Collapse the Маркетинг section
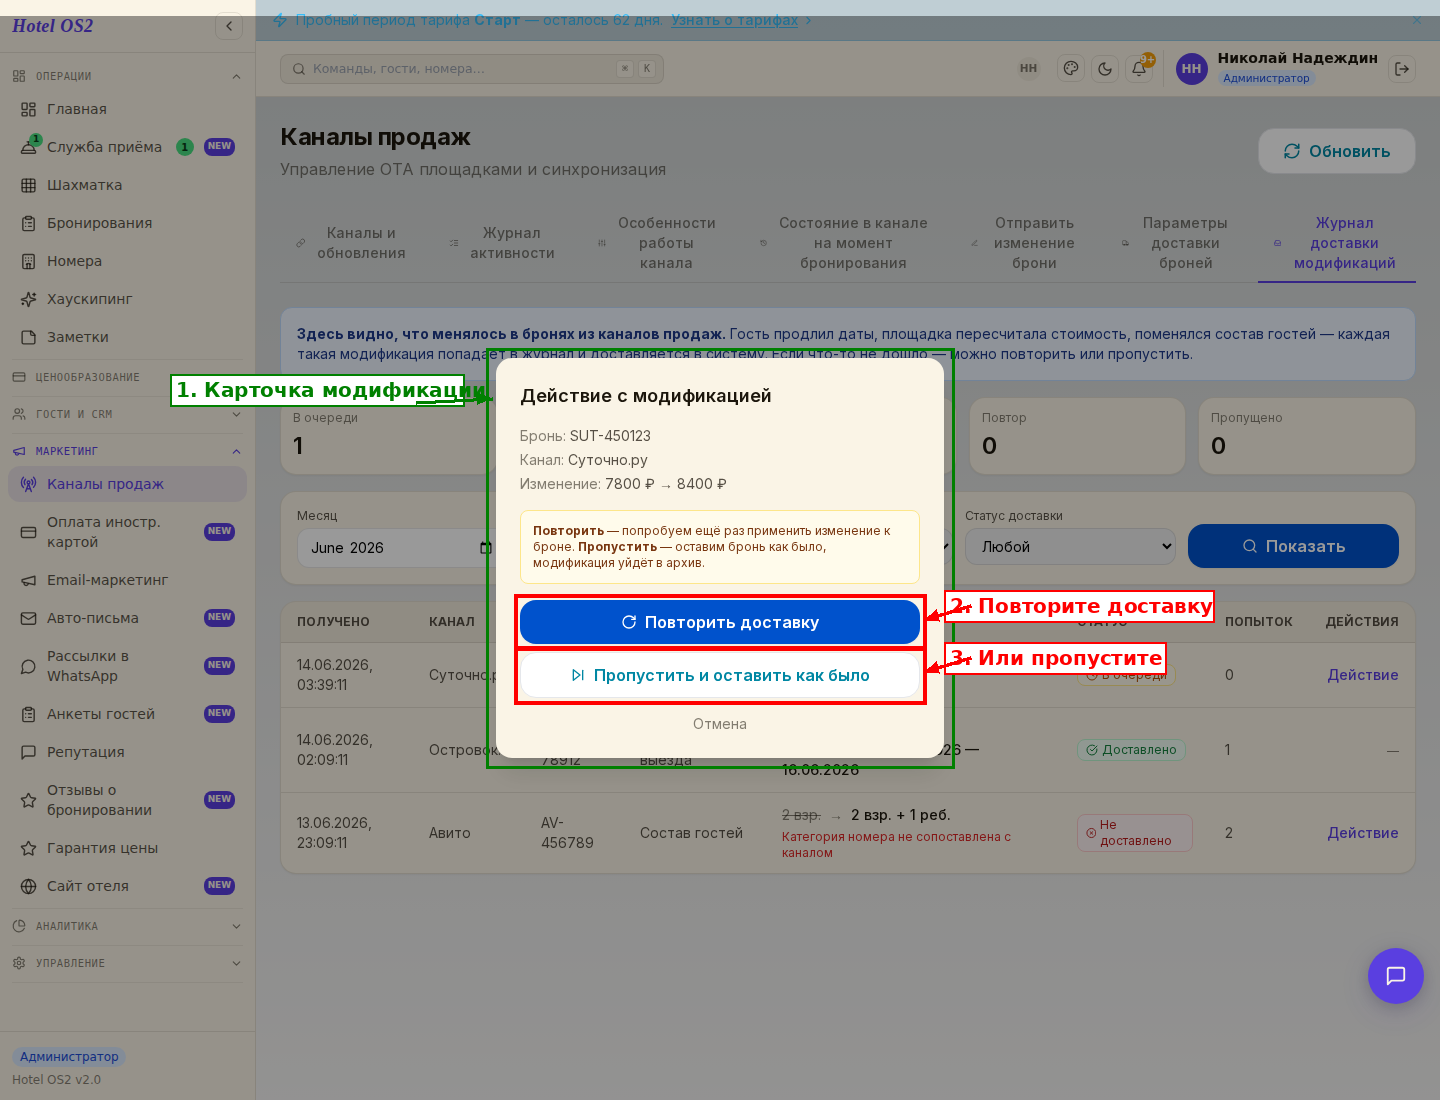Image resolution: width=1440 pixels, height=1100 pixels. point(127,451)
